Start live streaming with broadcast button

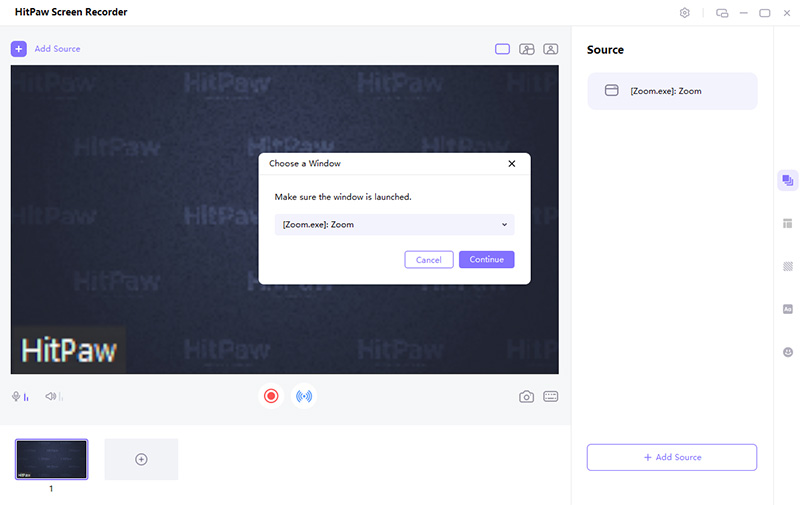pyautogui.click(x=304, y=396)
